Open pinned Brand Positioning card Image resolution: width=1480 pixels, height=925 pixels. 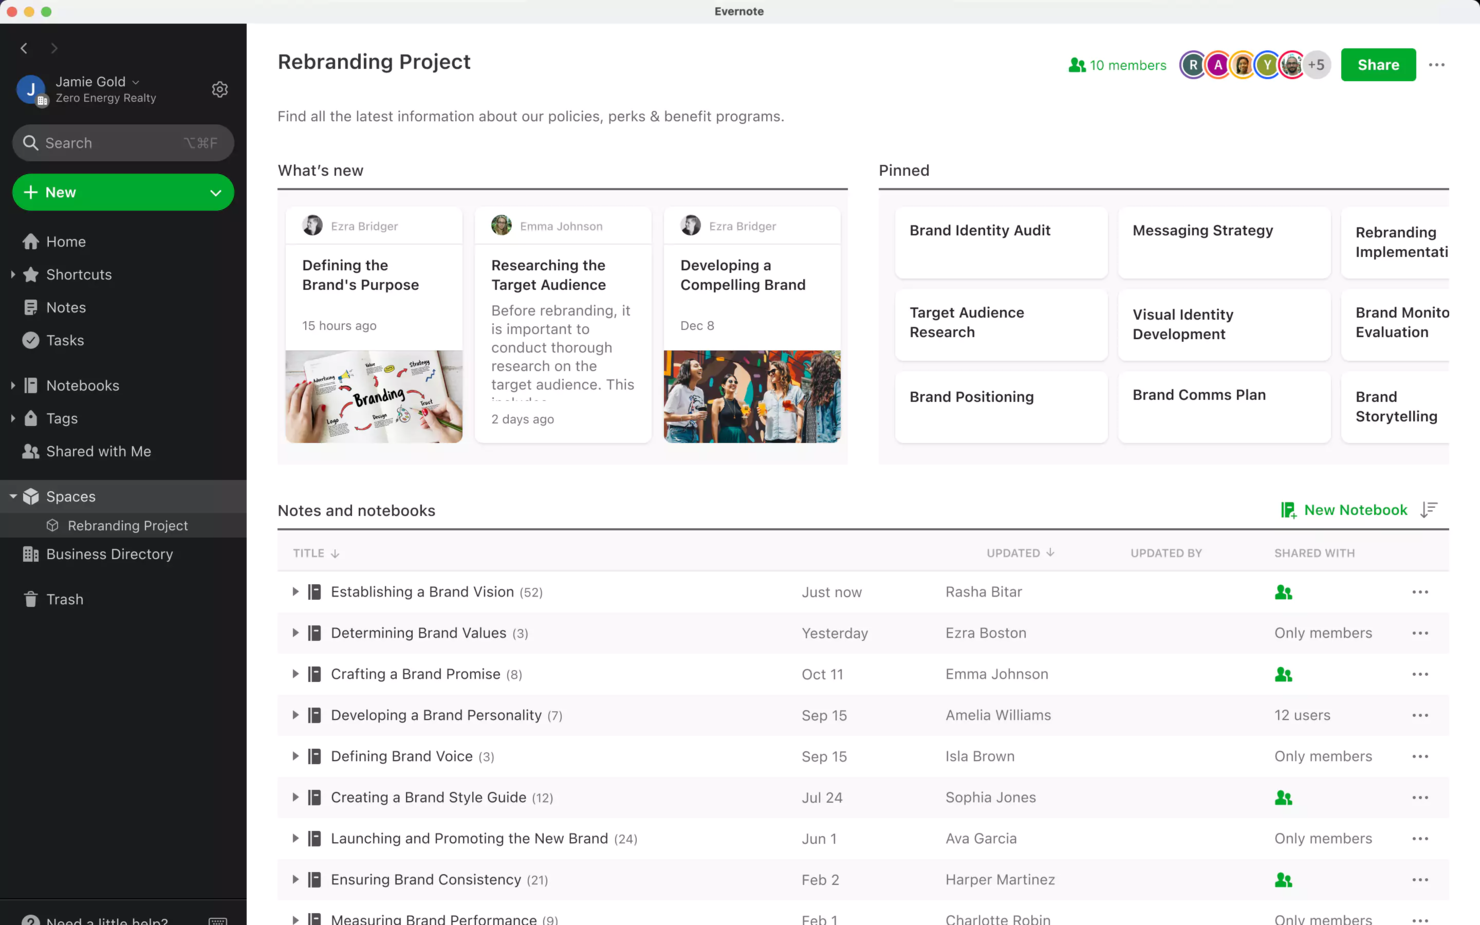coord(1001,407)
